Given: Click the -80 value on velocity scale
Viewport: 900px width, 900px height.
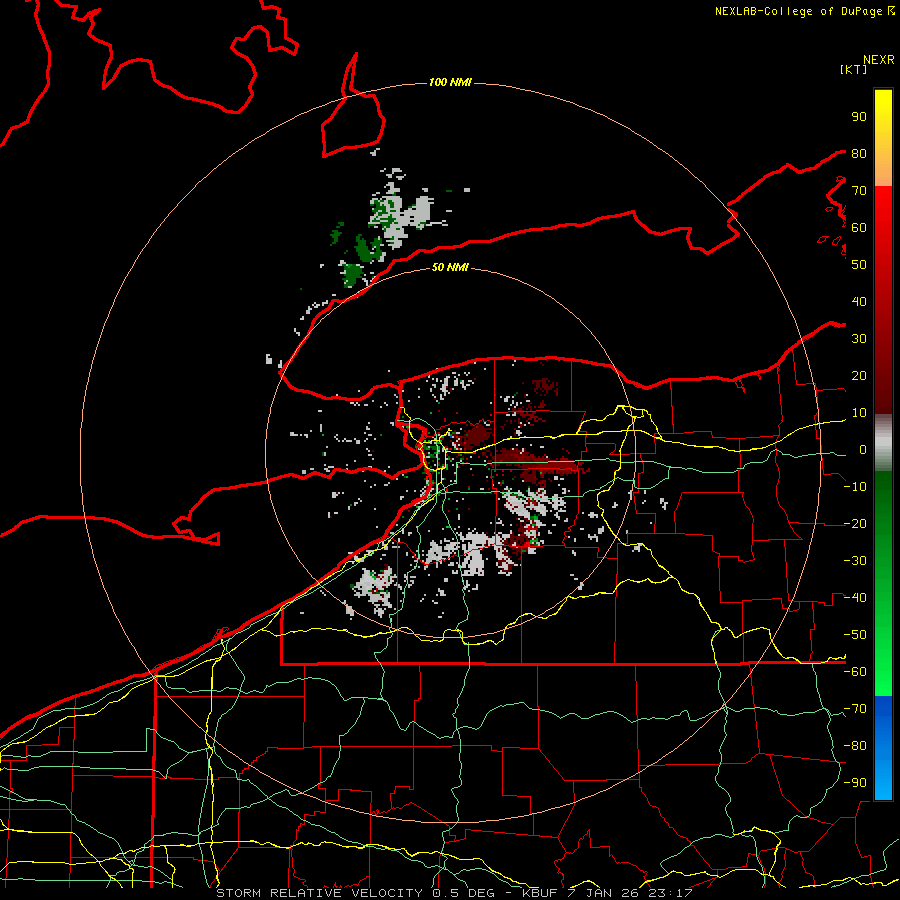Looking at the screenshot, I should (855, 746).
